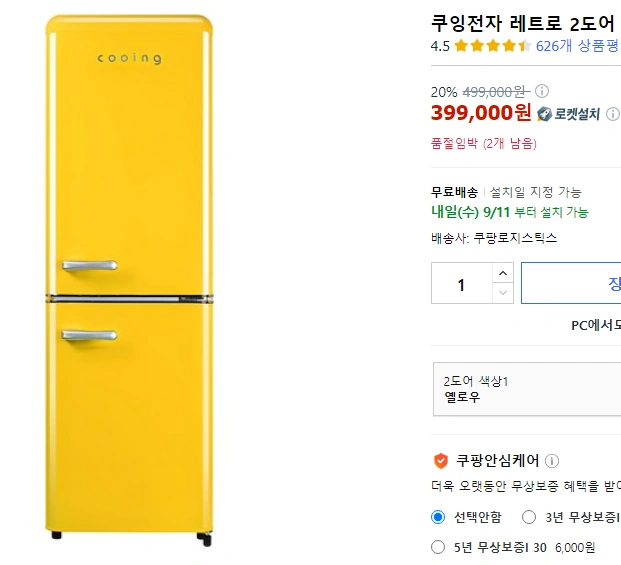Click the info icon beside the original price
This screenshot has height=565, width=621.
pos(542,91)
